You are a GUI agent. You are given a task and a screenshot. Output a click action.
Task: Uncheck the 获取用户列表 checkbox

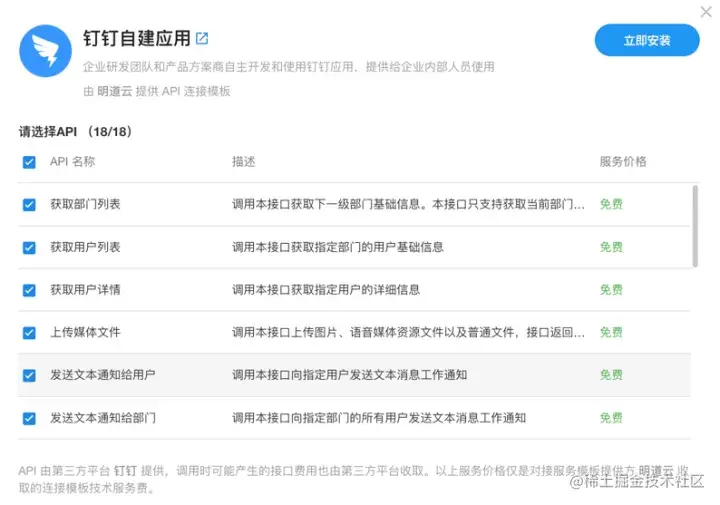(x=29, y=247)
